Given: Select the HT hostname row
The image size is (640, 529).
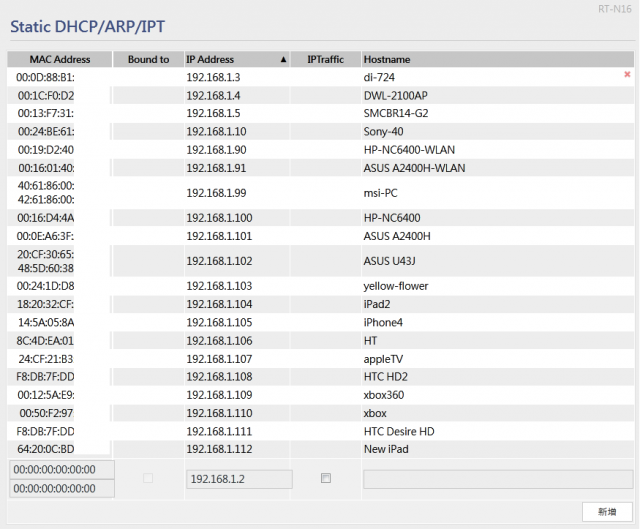Looking at the screenshot, I should [320, 340].
